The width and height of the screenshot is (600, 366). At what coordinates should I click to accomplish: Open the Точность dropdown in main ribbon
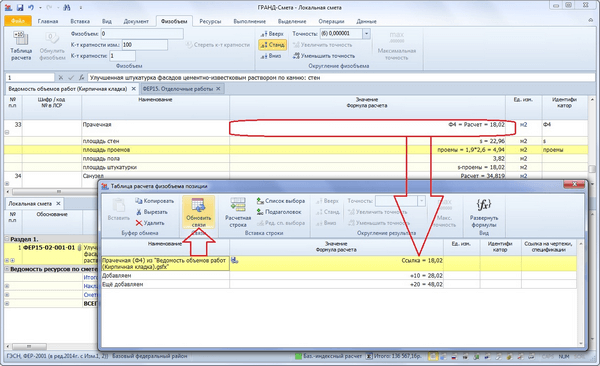366,34
